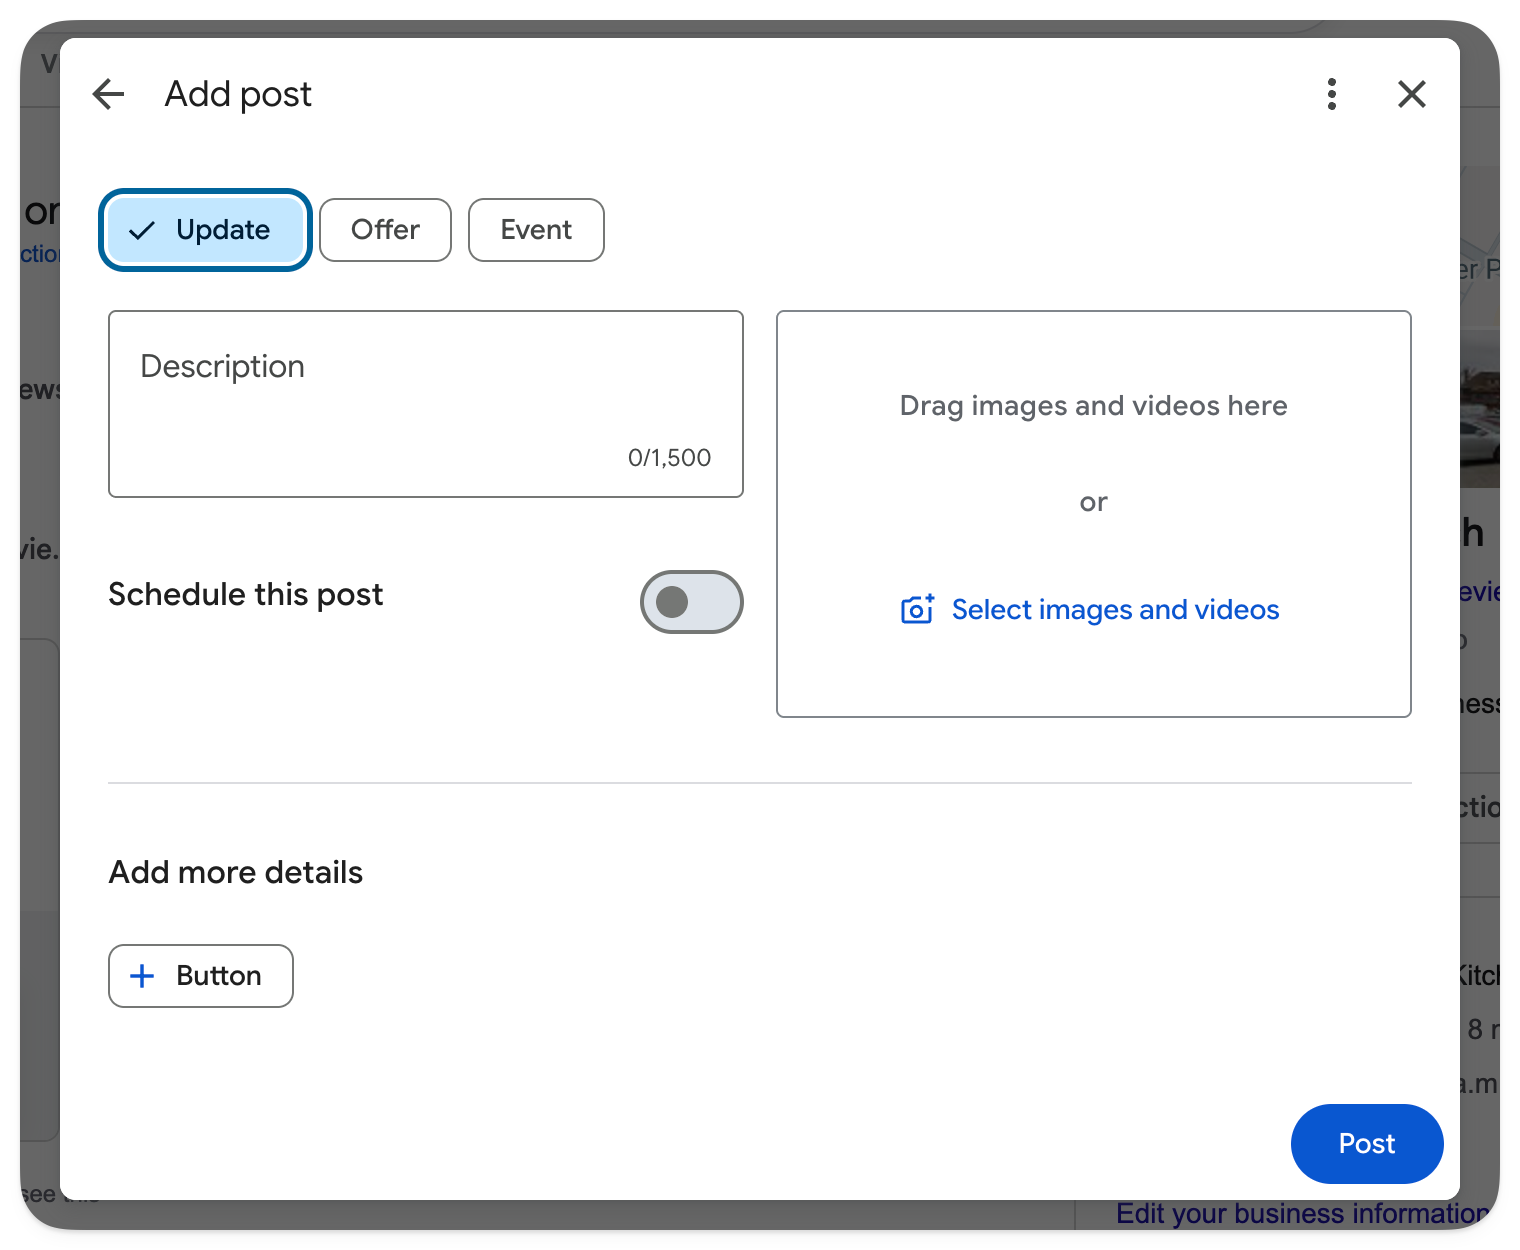Click the Add post dialog title
Image resolution: width=1520 pixels, height=1250 pixels.
pyautogui.click(x=238, y=94)
